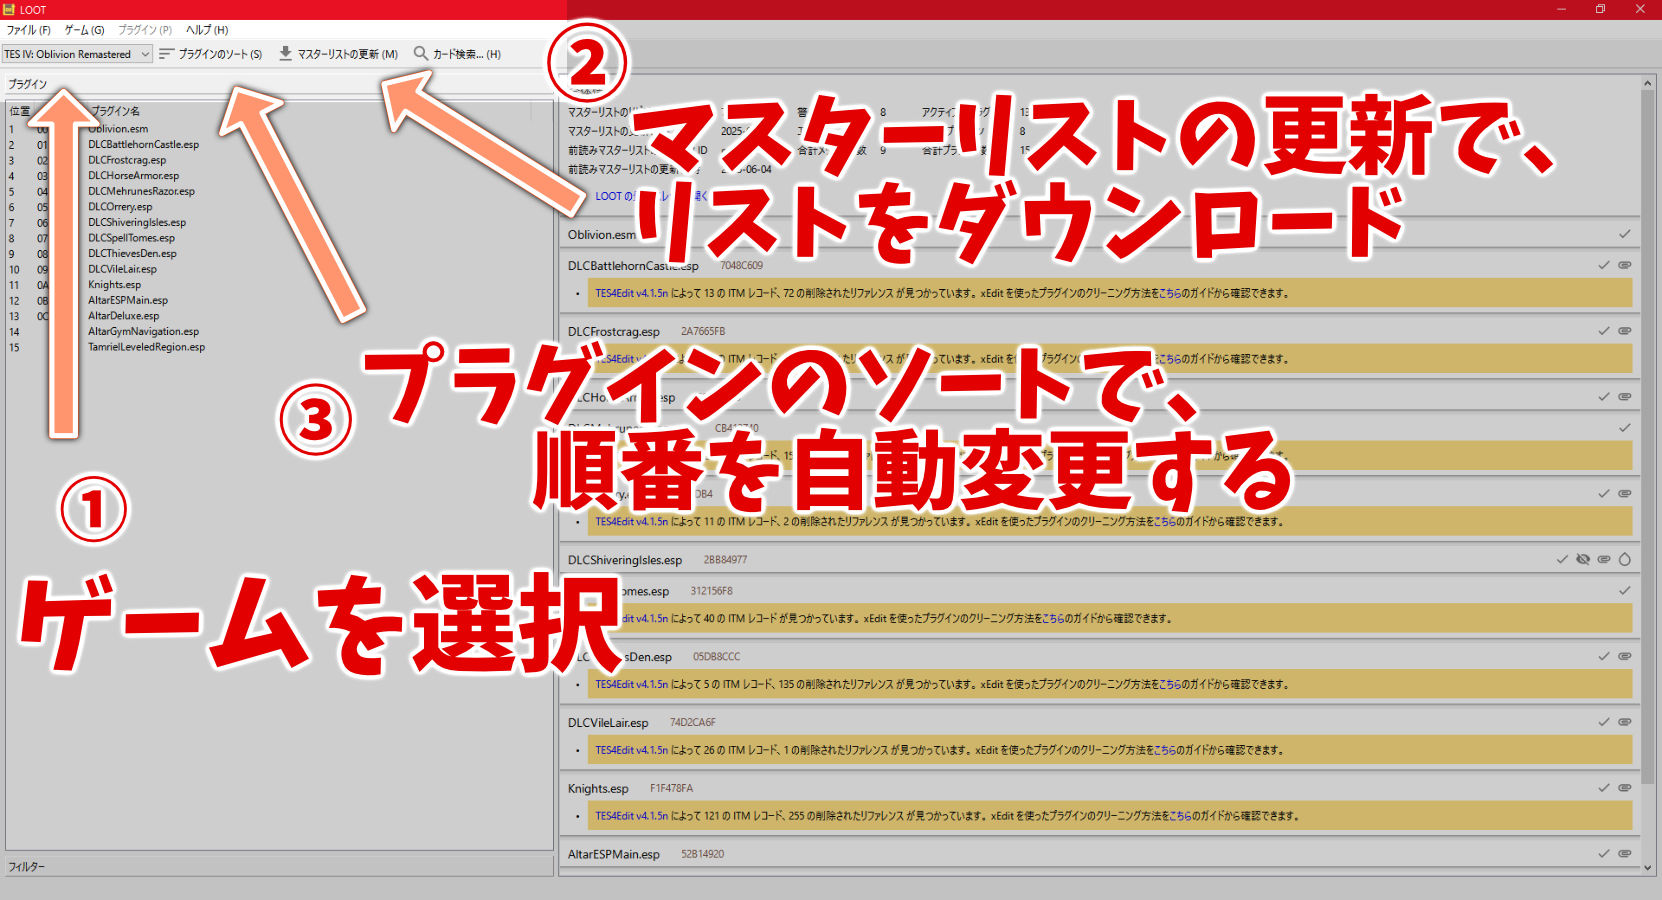Select the プラグイン sidebar panel header
Image resolution: width=1662 pixels, height=900 pixels.
(279, 84)
